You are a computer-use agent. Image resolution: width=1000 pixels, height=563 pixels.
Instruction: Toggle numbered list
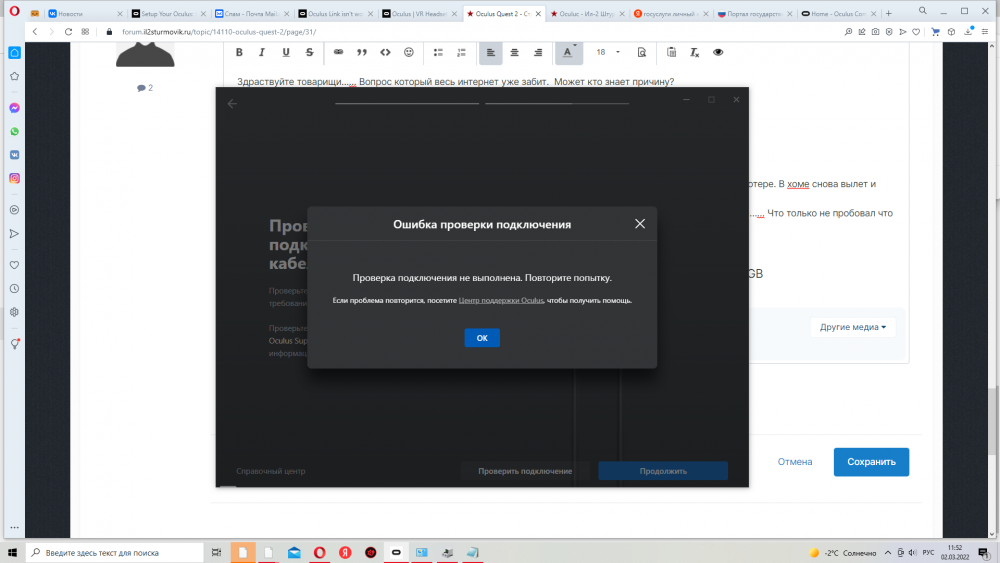pos(462,52)
